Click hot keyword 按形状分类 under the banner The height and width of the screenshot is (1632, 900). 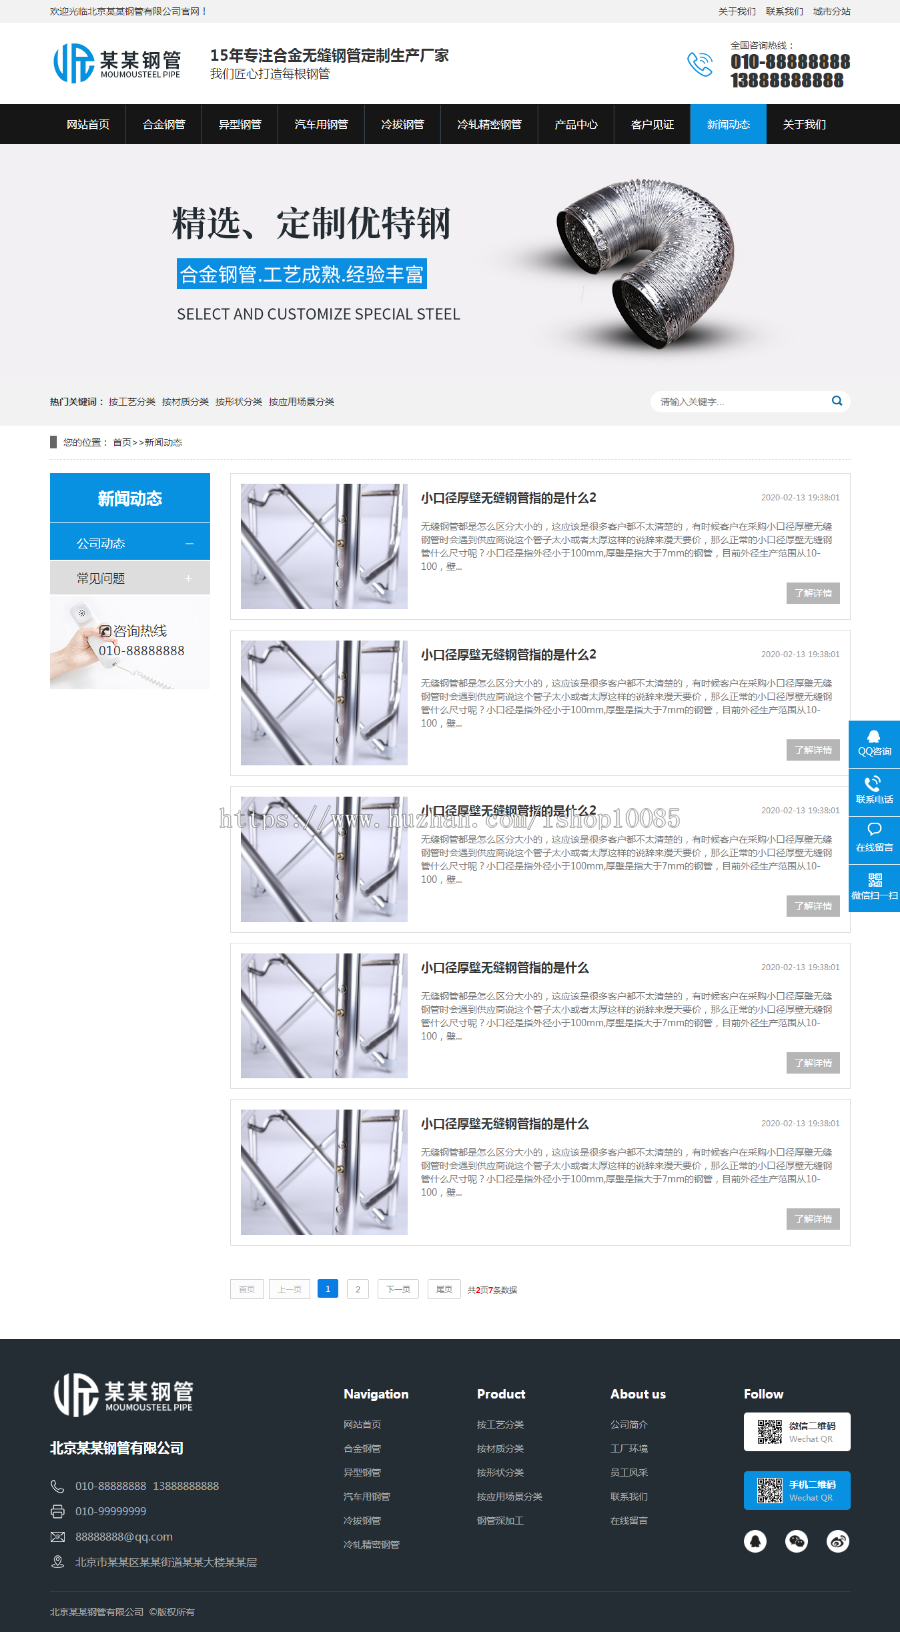point(238,402)
